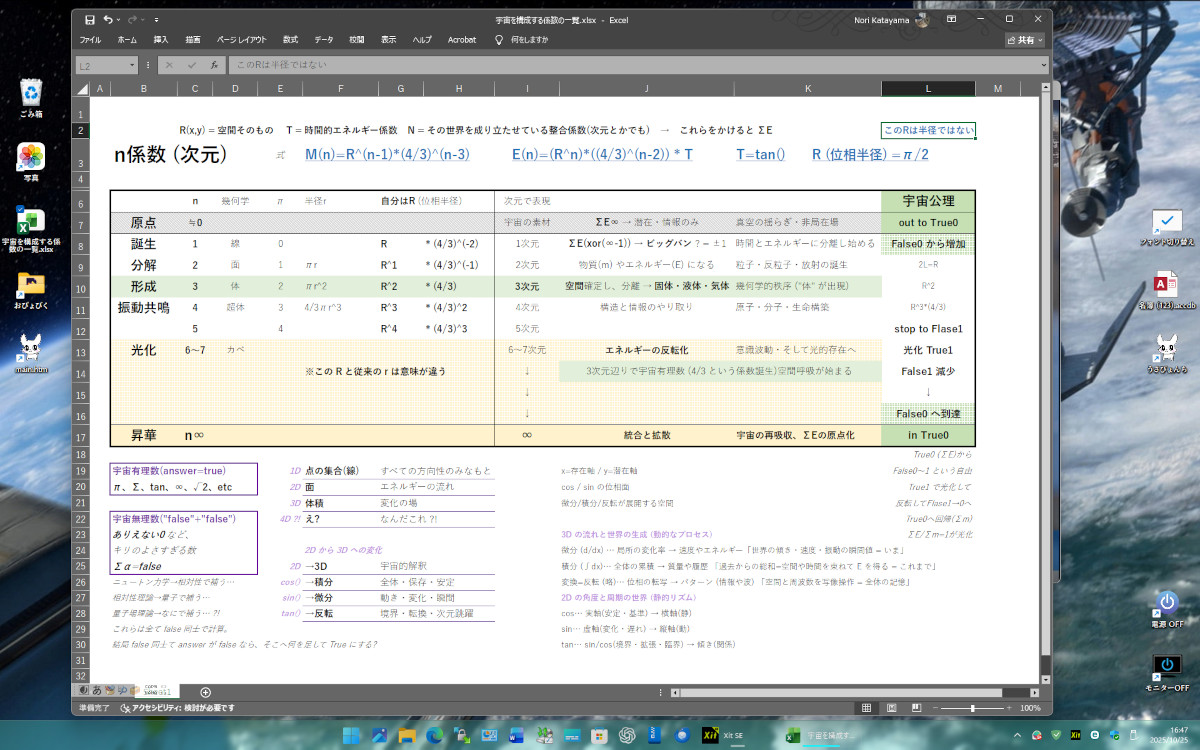This screenshot has height=750, width=1200.
Task: Select cell containing 宇宙公理 header
Action: [927, 201]
